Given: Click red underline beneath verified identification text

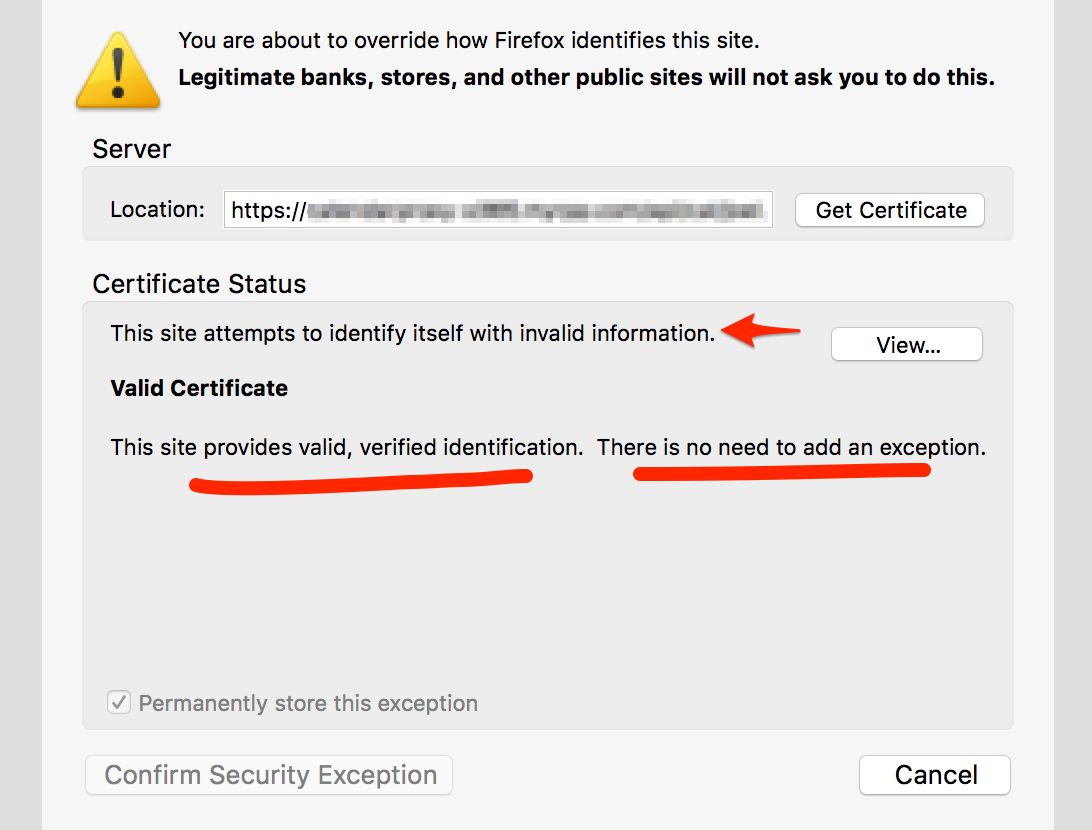Looking at the screenshot, I should coord(360,483).
